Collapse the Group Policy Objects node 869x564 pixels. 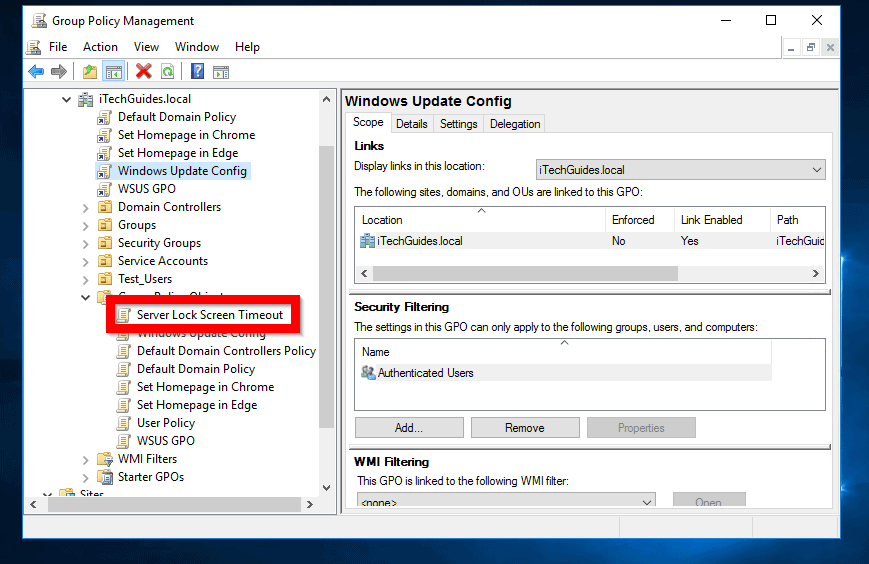tap(85, 298)
